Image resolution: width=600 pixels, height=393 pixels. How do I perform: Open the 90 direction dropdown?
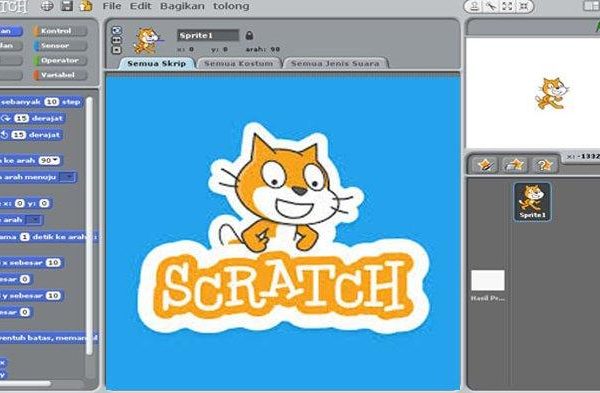tap(49, 160)
